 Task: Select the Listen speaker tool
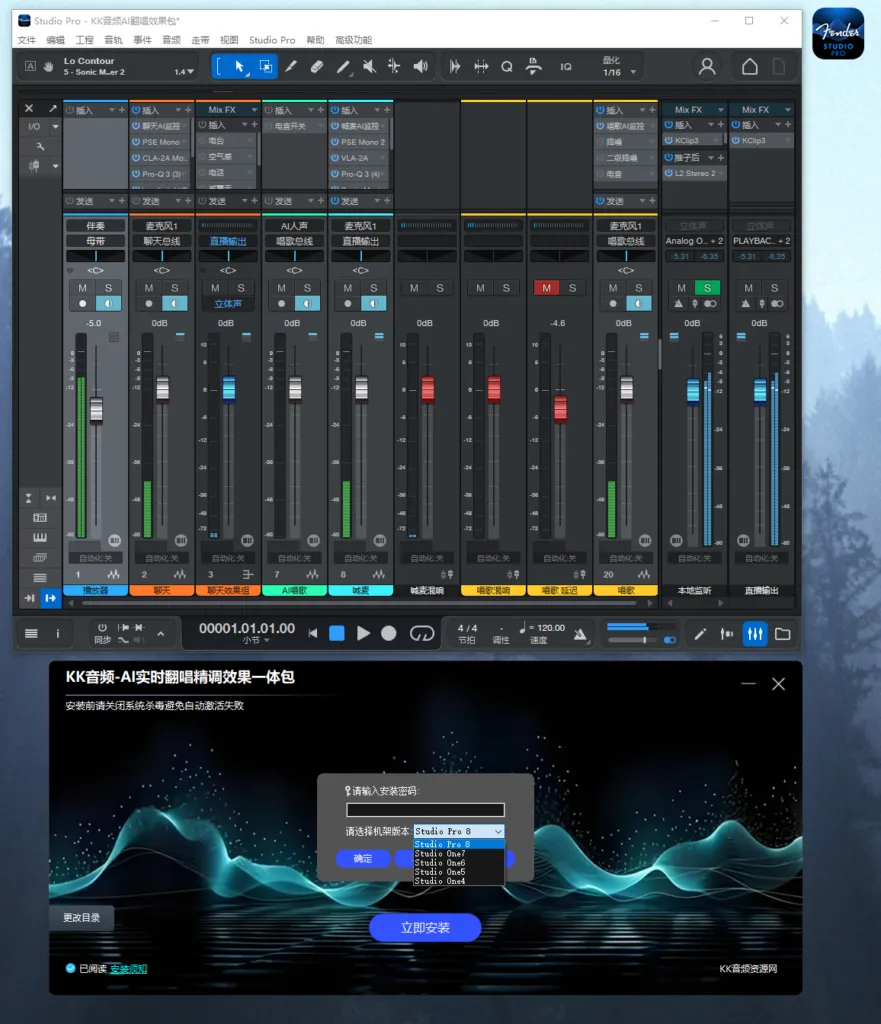click(x=421, y=67)
